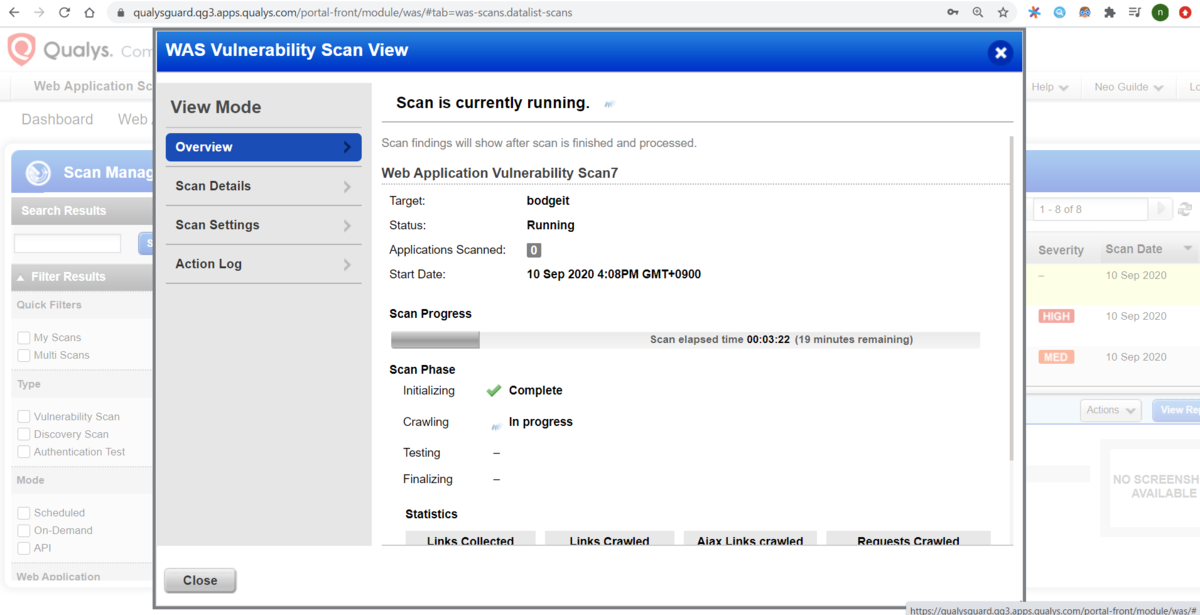Click the Close button in dialog
This screenshot has height=615, width=1200.
click(200, 580)
